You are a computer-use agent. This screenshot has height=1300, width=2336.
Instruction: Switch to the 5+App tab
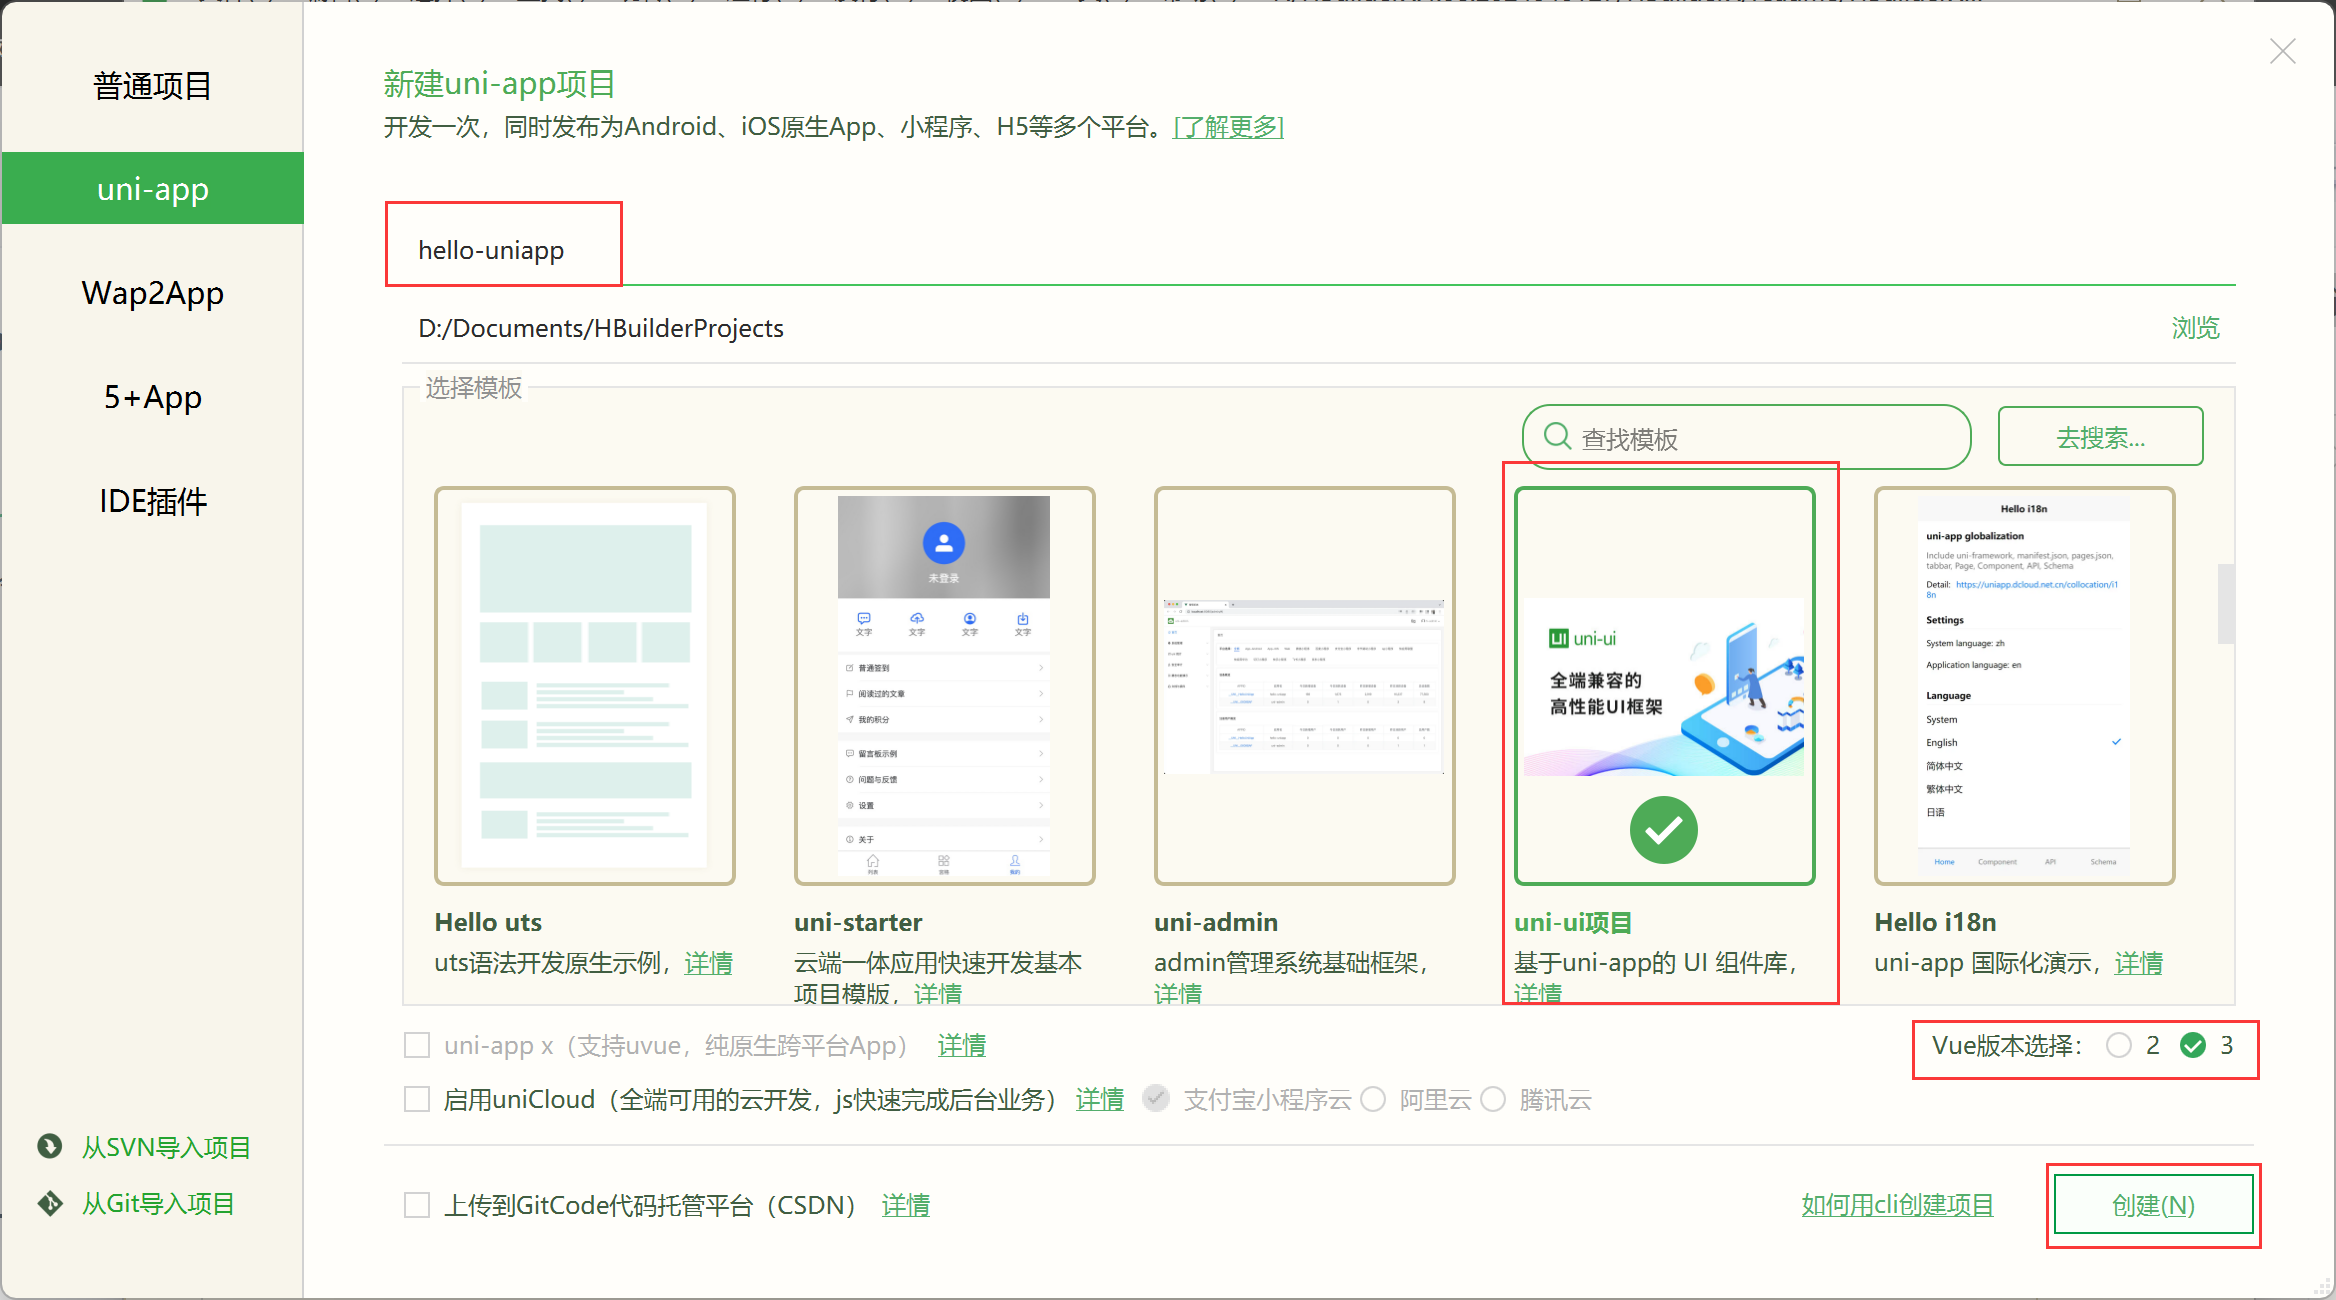point(152,397)
